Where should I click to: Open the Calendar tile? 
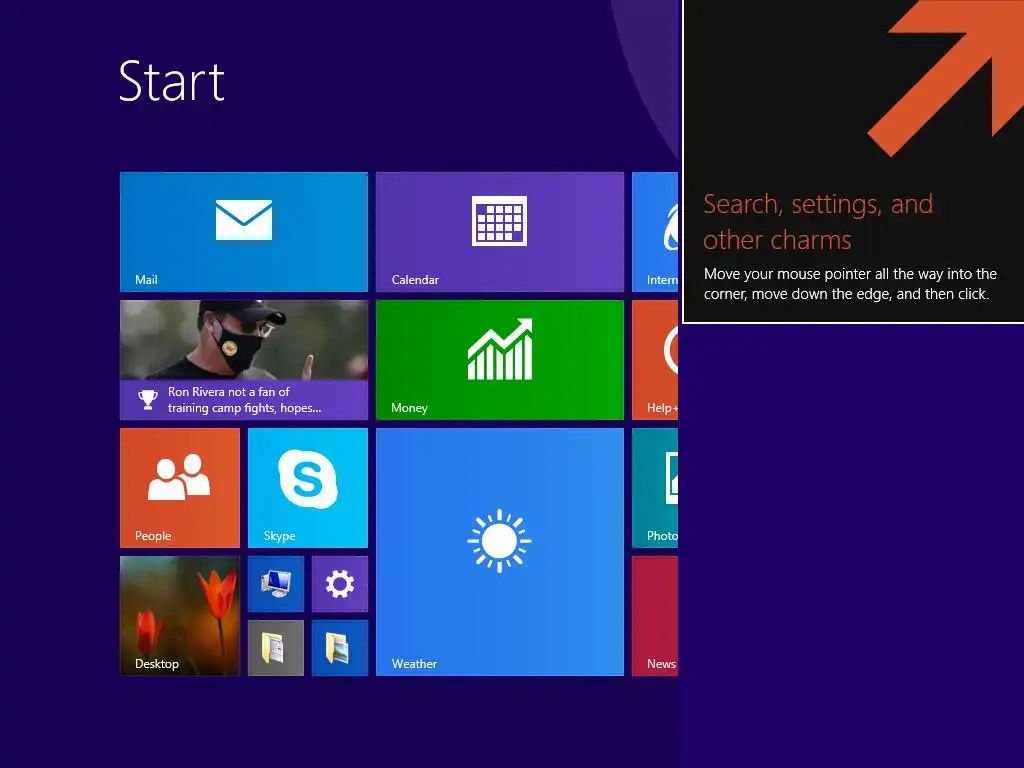click(x=500, y=232)
